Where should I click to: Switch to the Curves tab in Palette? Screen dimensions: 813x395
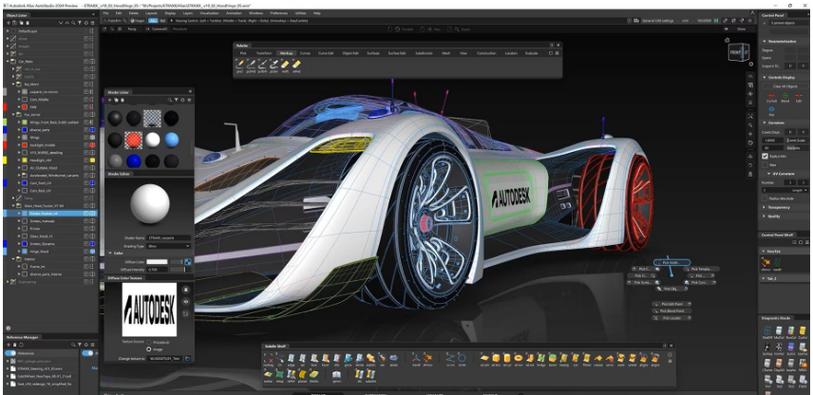(305, 53)
